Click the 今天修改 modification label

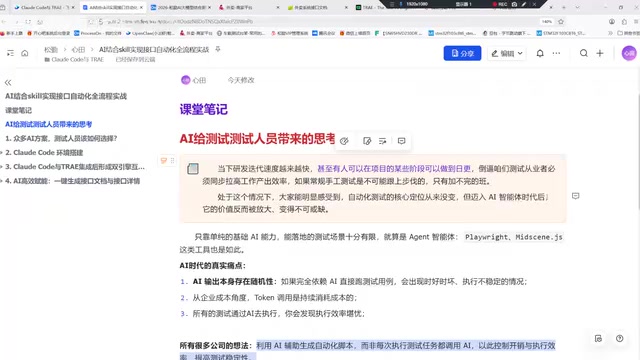241,80
